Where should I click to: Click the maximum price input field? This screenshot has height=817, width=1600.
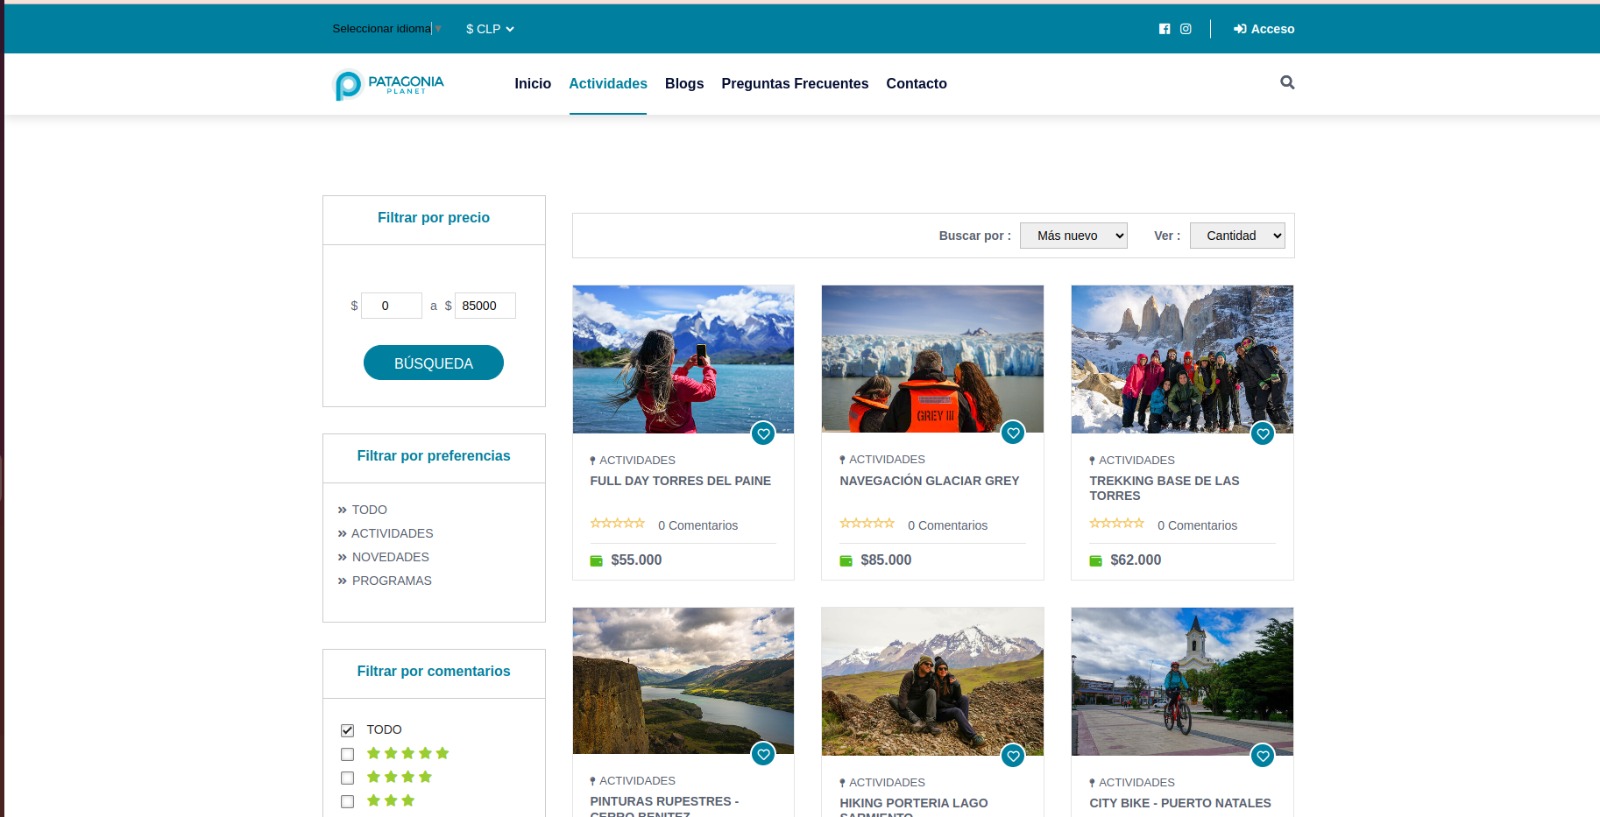[485, 306]
